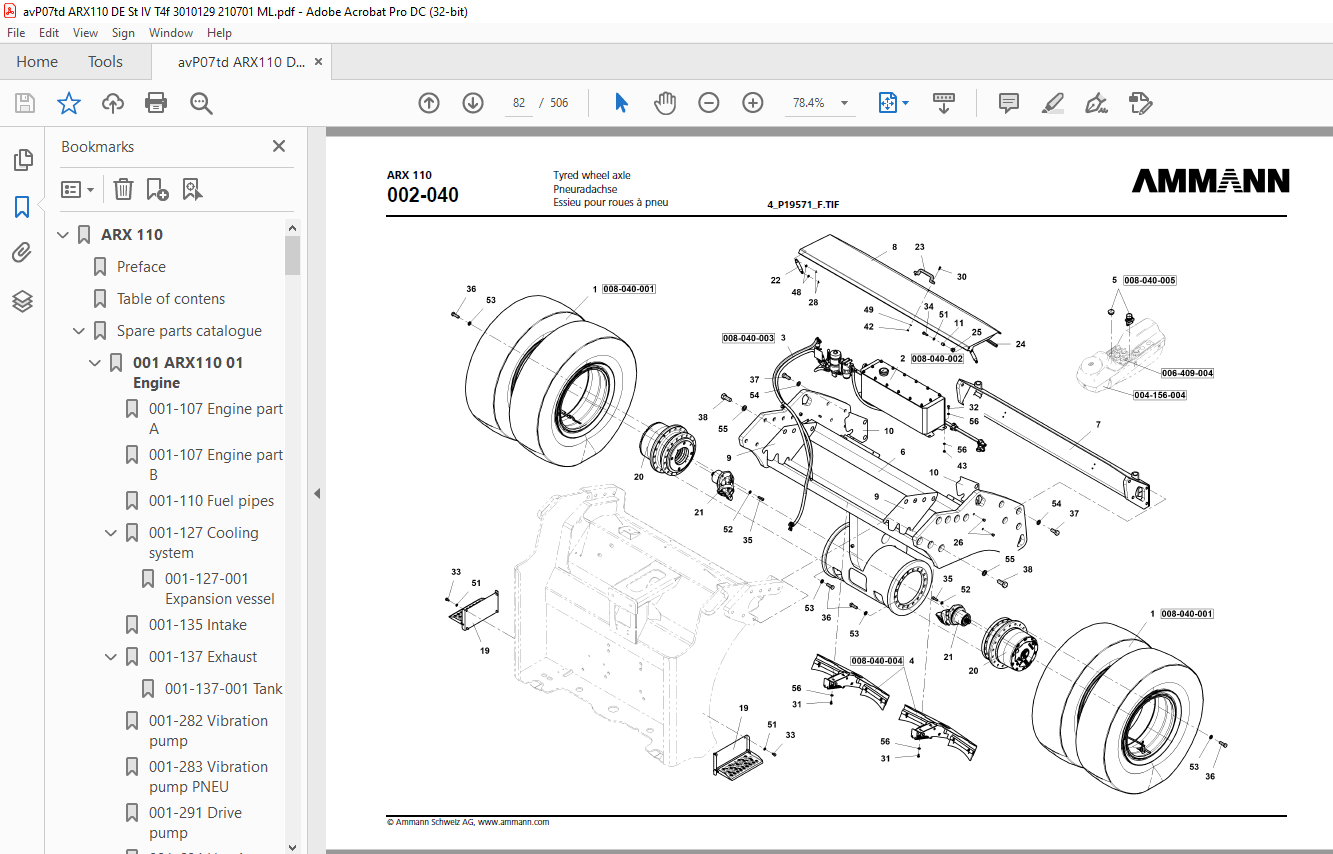Image resolution: width=1333 pixels, height=854 pixels.
Task: Collapse 001-127 Cooling system bookmark
Action: tap(111, 533)
